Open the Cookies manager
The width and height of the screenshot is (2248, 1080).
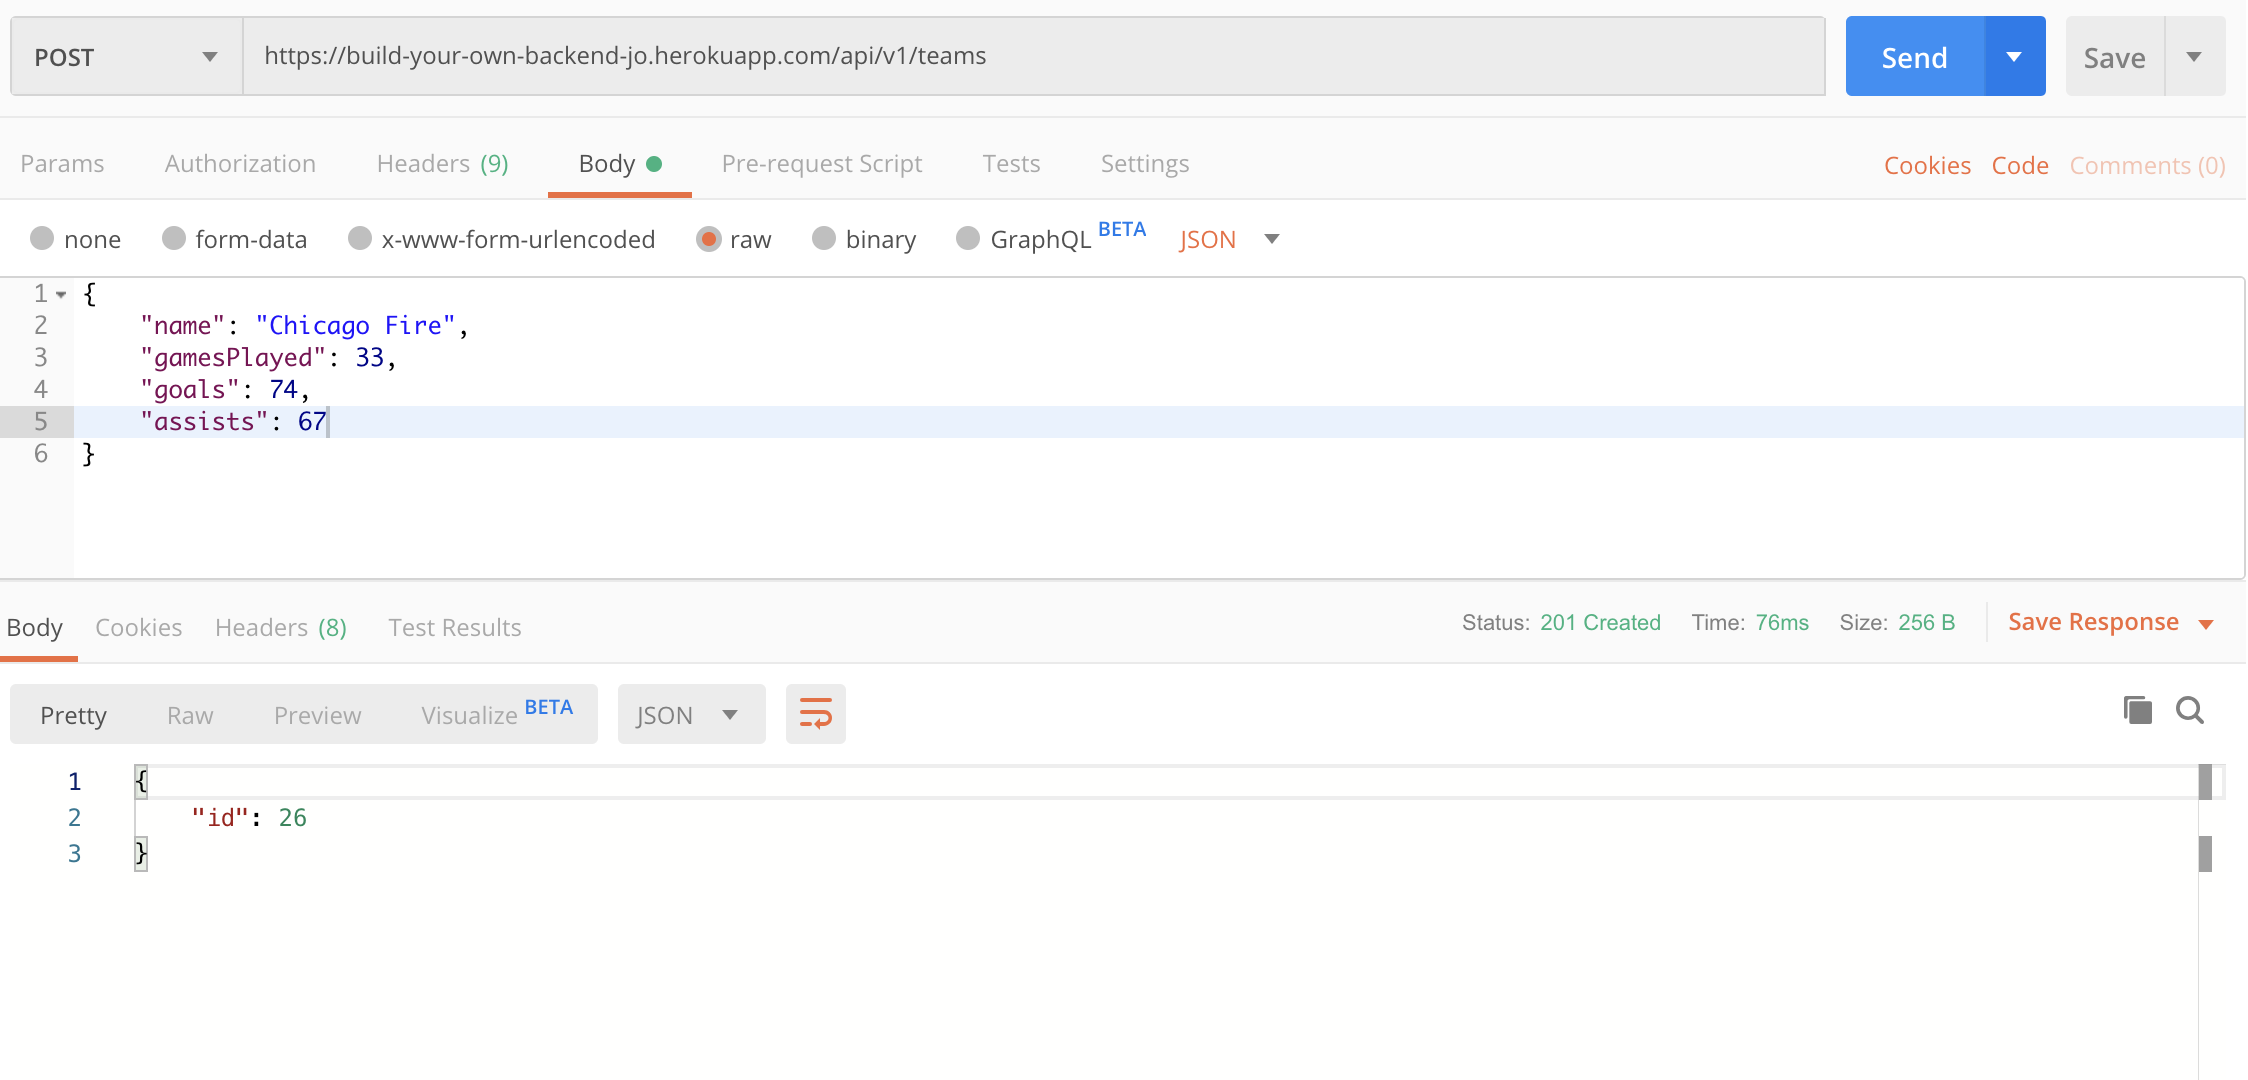1926,164
